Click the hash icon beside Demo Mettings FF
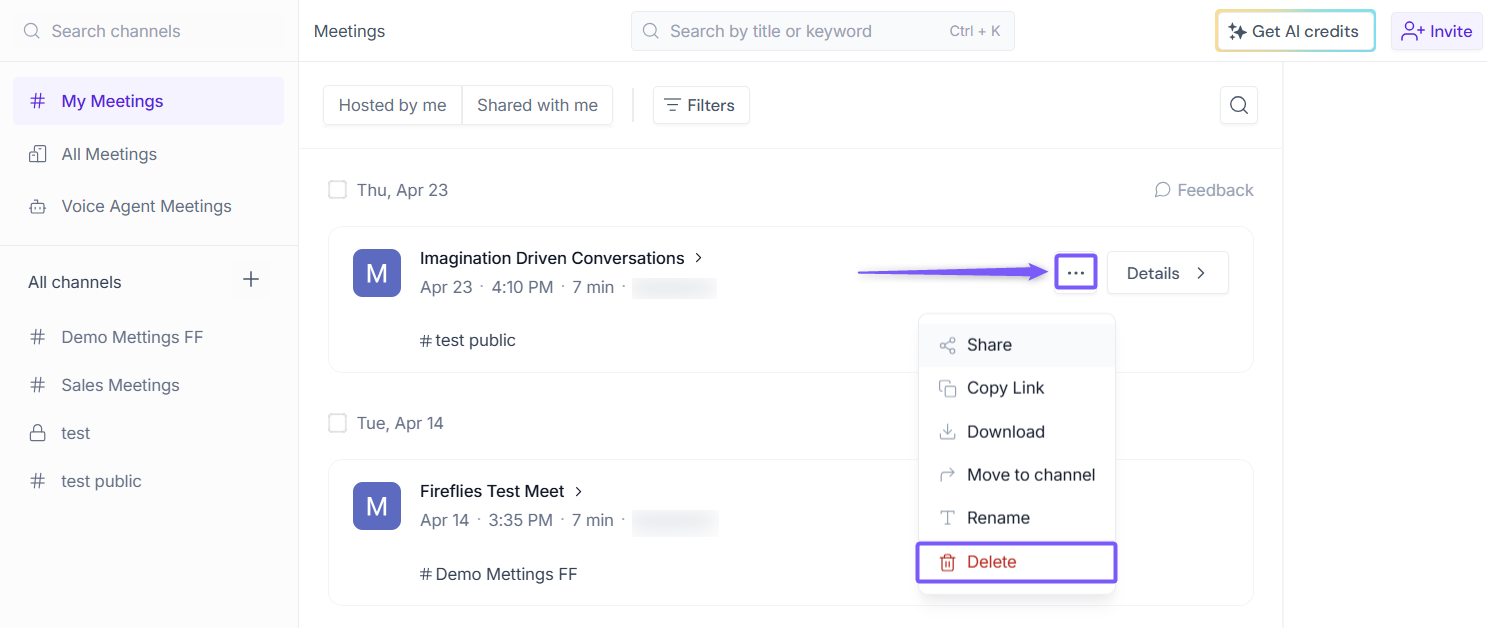This screenshot has height=628, width=1487. click(38, 337)
